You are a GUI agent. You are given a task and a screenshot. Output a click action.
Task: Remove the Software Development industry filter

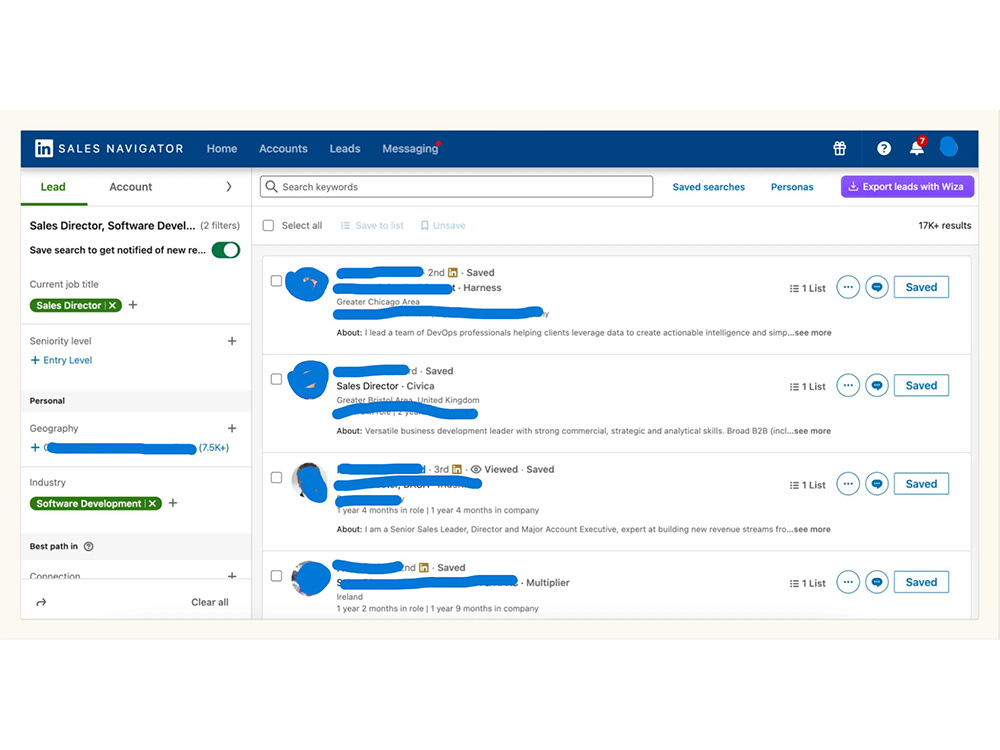(152, 504)
